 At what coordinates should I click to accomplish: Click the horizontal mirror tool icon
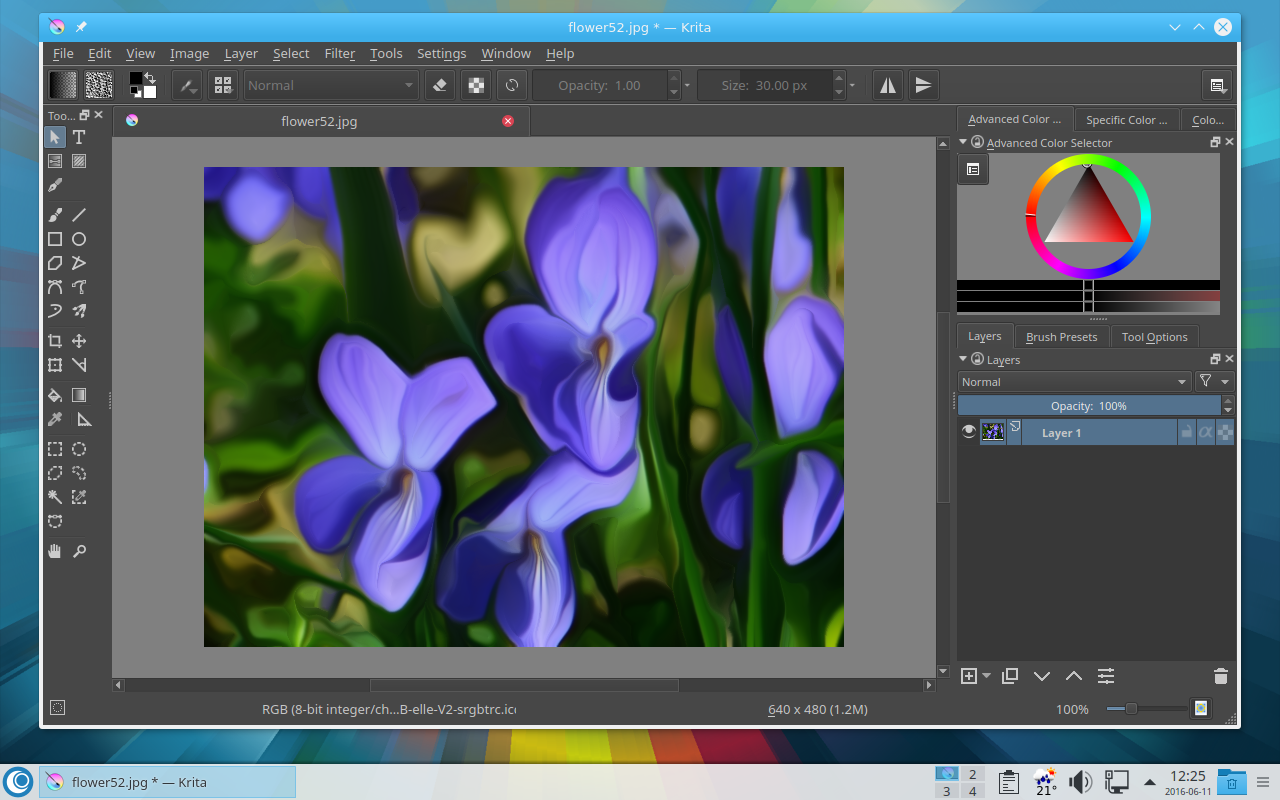(x=888, y=86)
